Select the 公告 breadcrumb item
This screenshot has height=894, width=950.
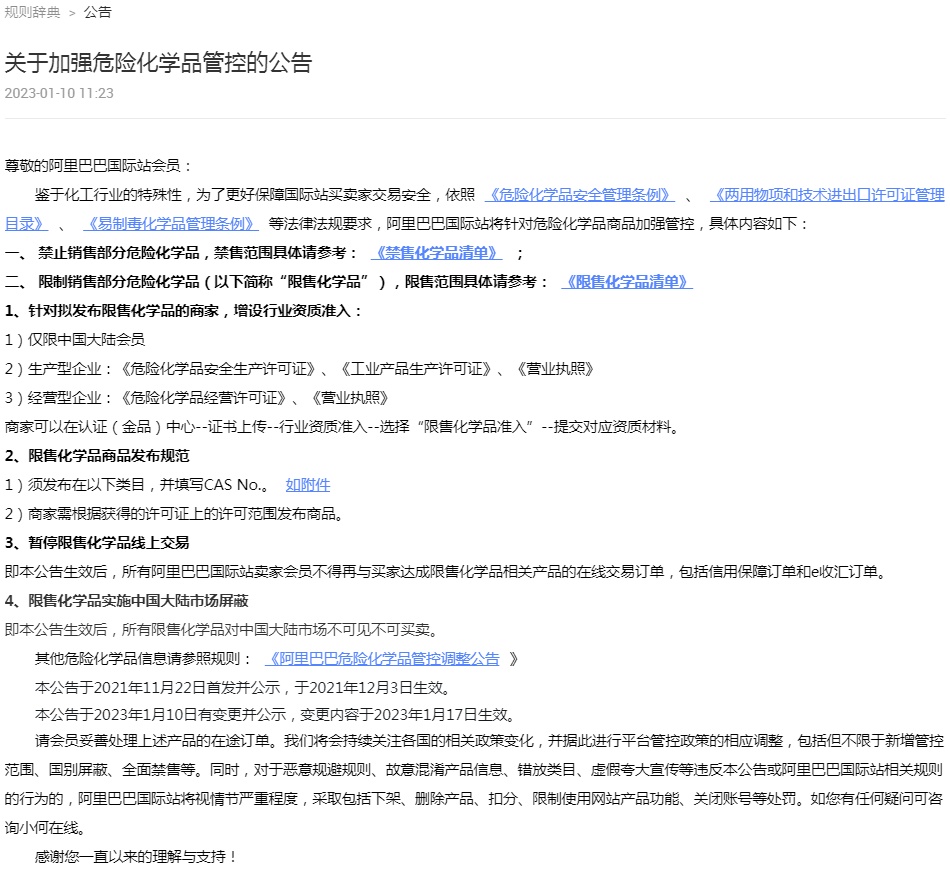98,12
